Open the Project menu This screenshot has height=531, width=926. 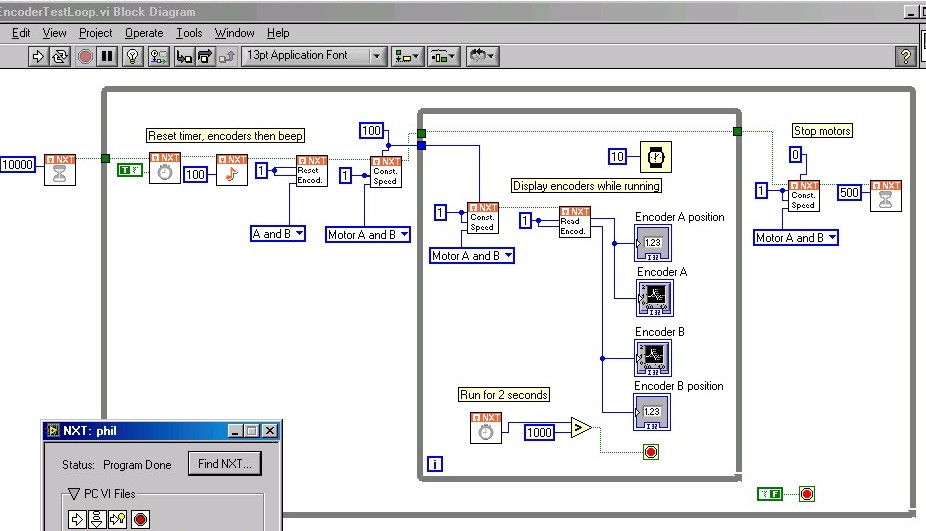[95, 33]
